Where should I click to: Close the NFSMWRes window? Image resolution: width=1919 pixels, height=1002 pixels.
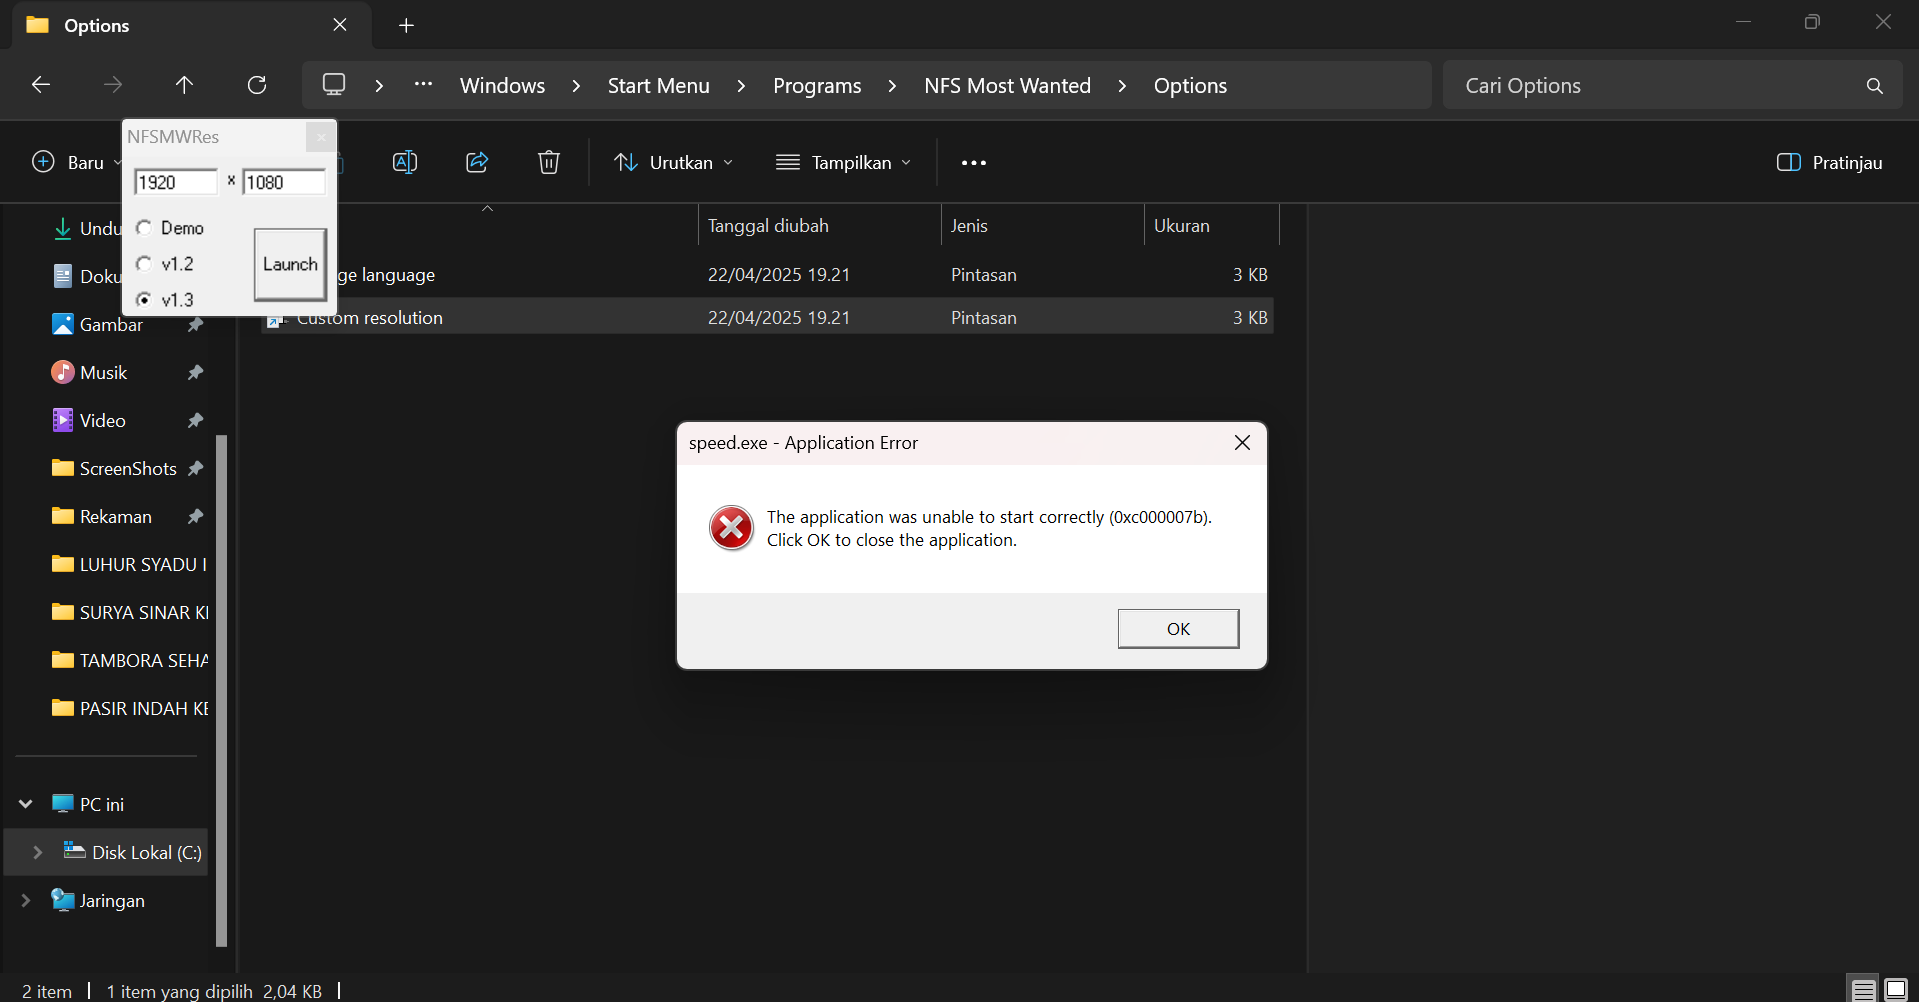point(320,137)
